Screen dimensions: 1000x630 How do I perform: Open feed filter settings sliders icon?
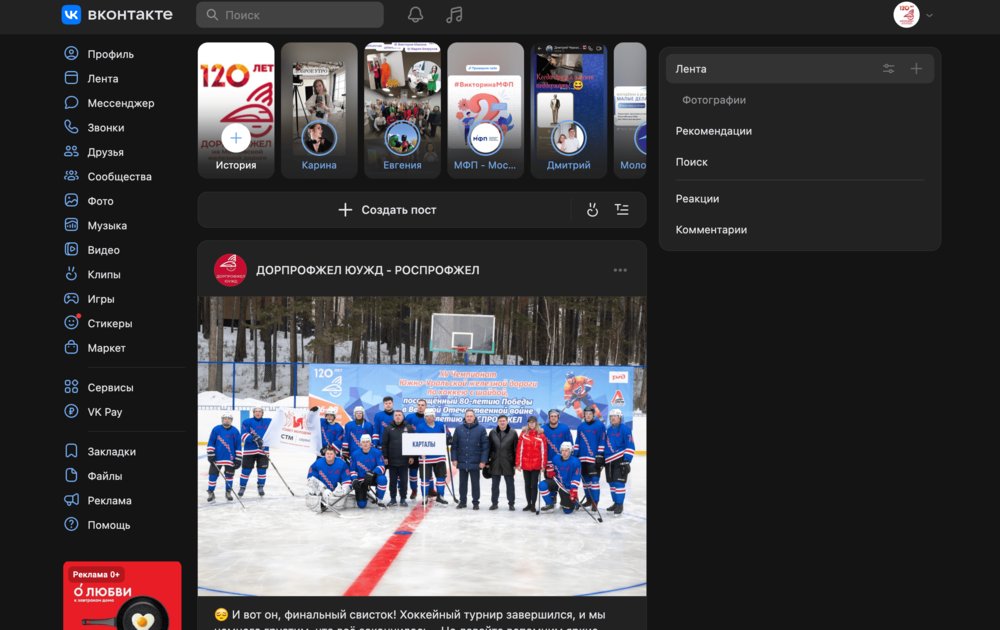[x=888, y=69]
